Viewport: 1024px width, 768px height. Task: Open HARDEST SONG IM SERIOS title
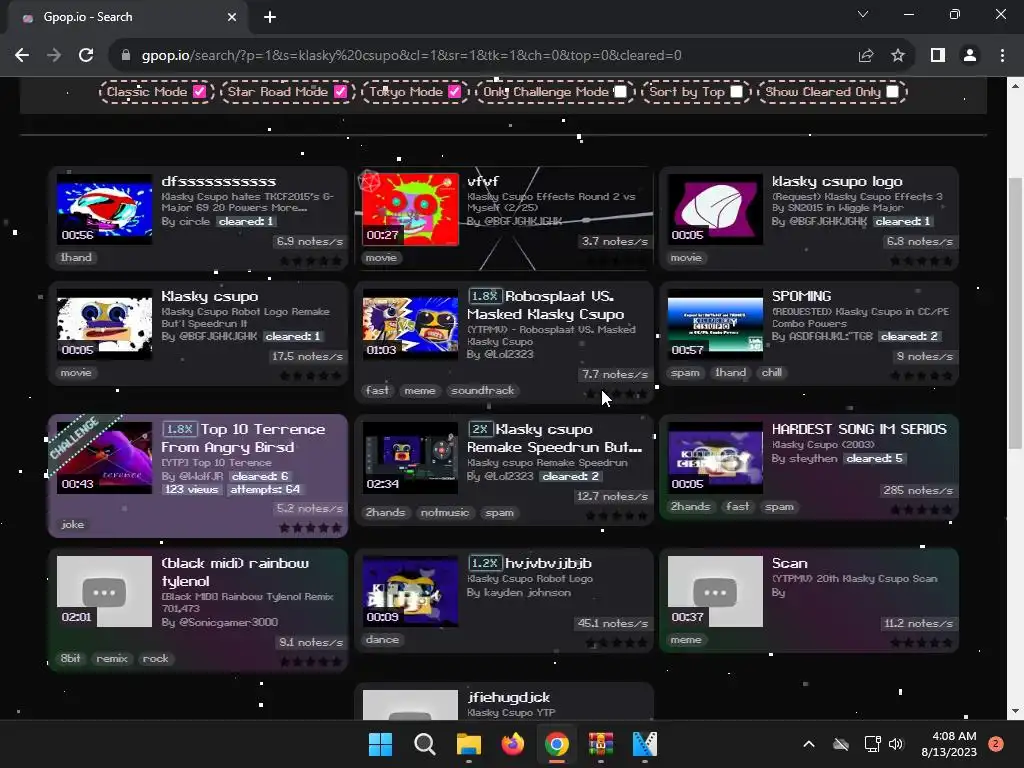click(x=859, y=429)
